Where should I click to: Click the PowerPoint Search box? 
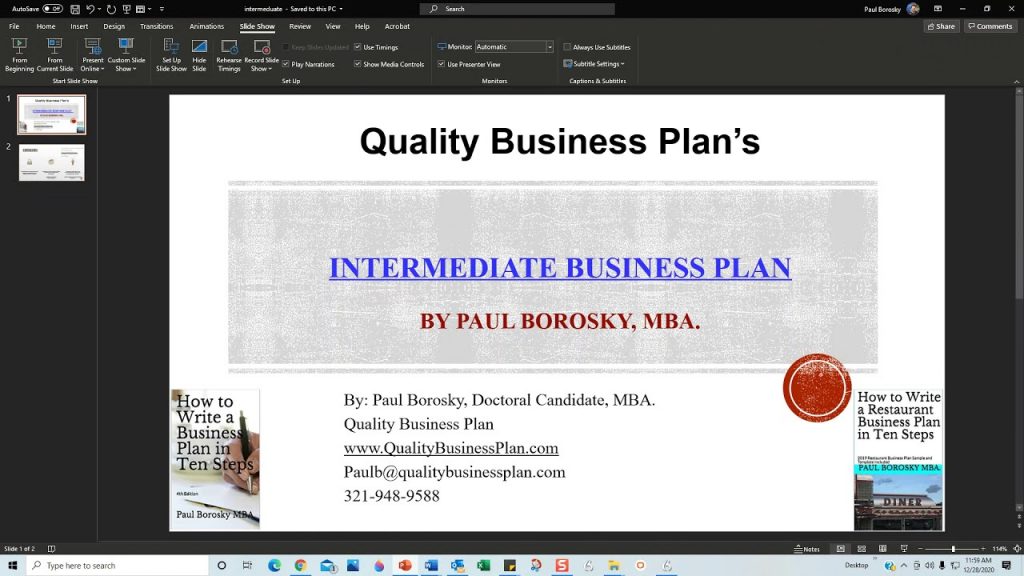(517, 9)
